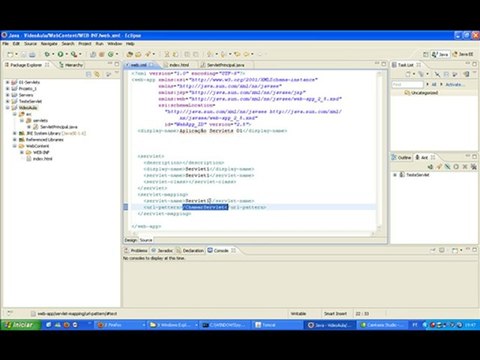Click the Debug toolbar icon

click(47, 54)
